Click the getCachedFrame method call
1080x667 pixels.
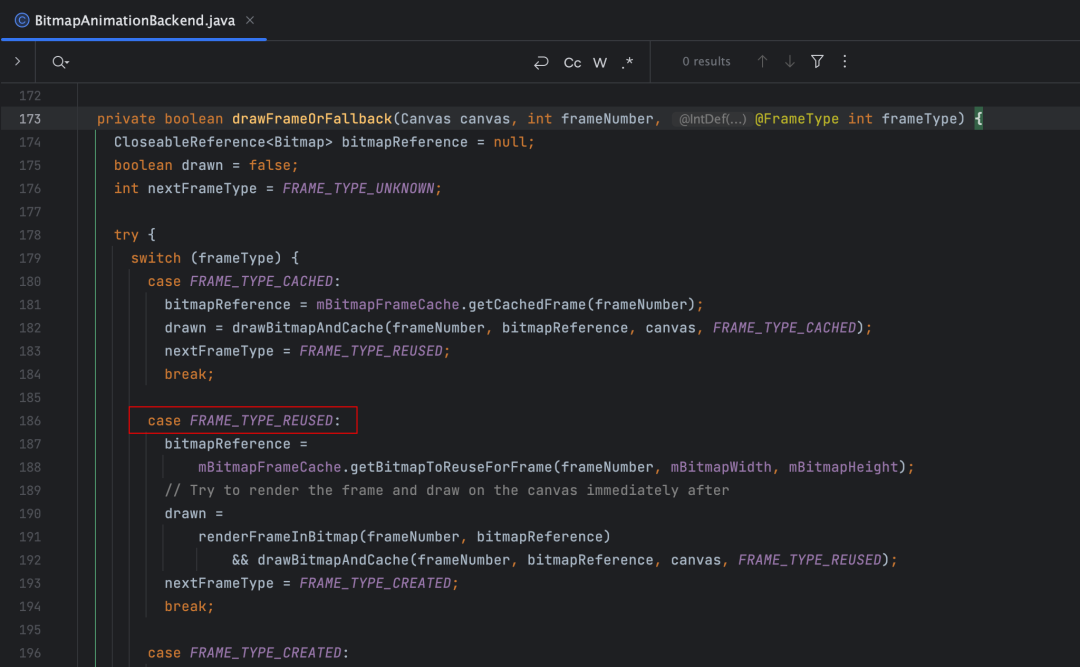pyautogui.click(x=528, y=305)
